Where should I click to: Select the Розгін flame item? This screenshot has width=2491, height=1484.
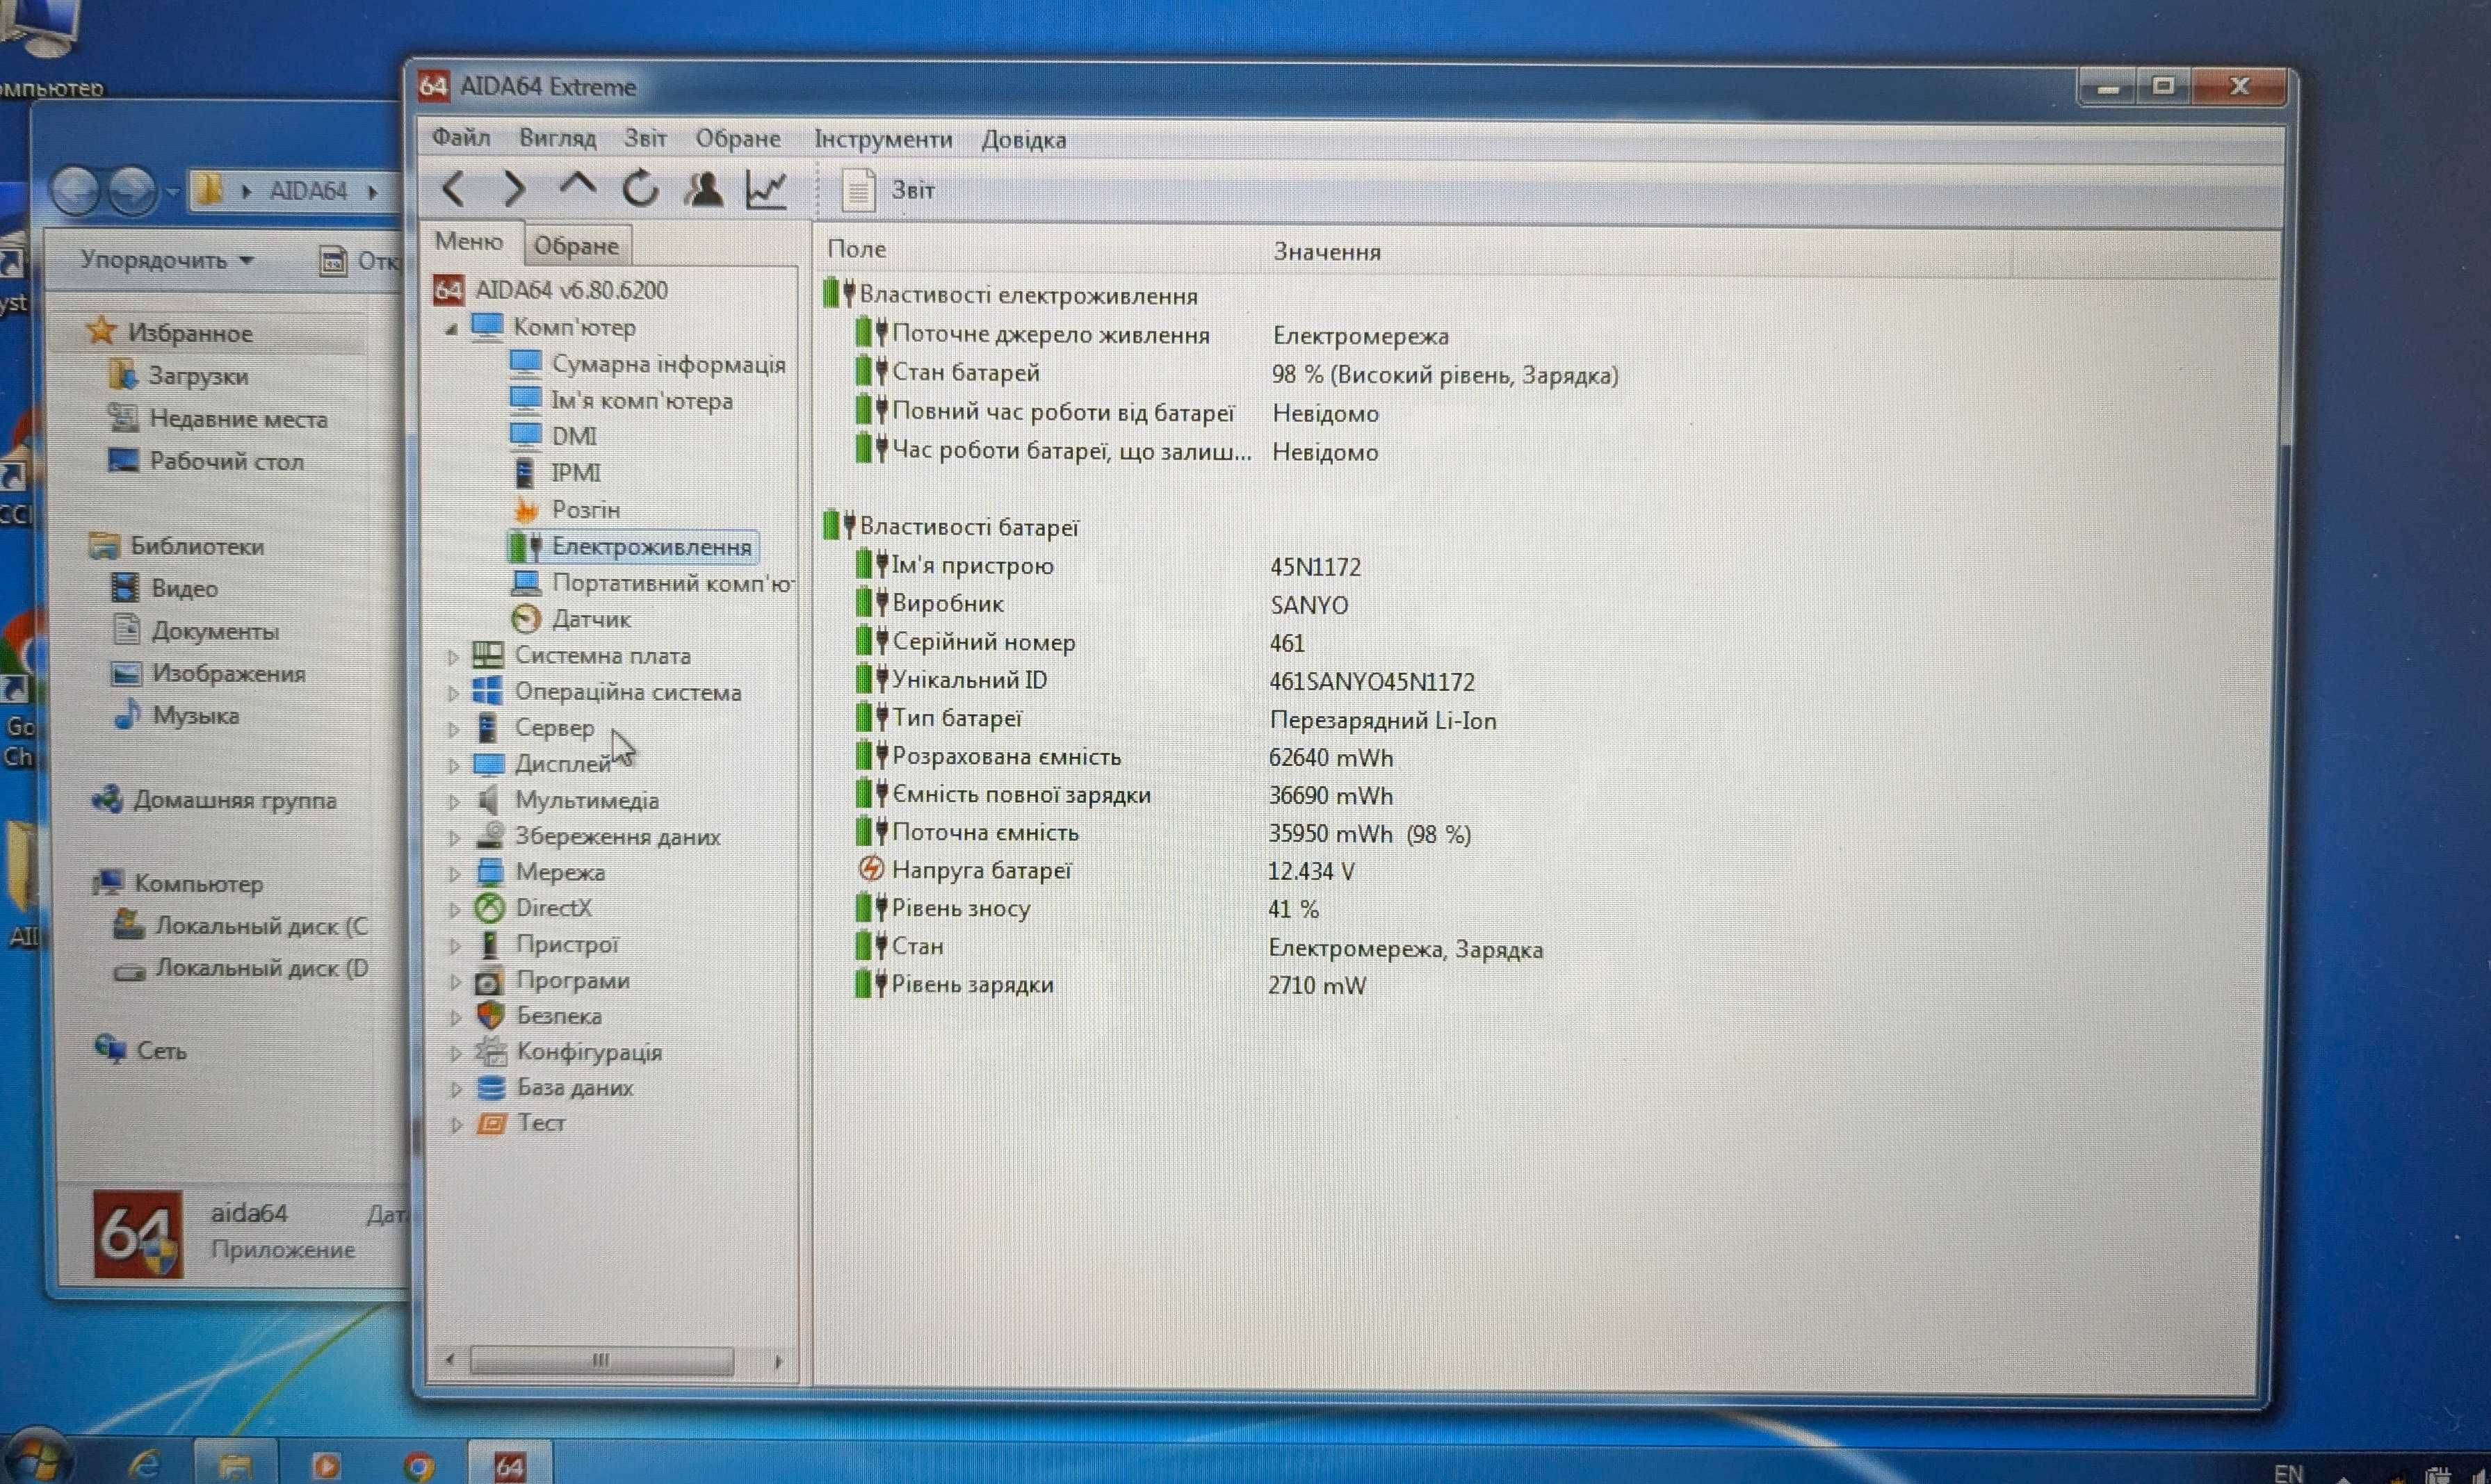pyautogui.click(x=565, y=510)
